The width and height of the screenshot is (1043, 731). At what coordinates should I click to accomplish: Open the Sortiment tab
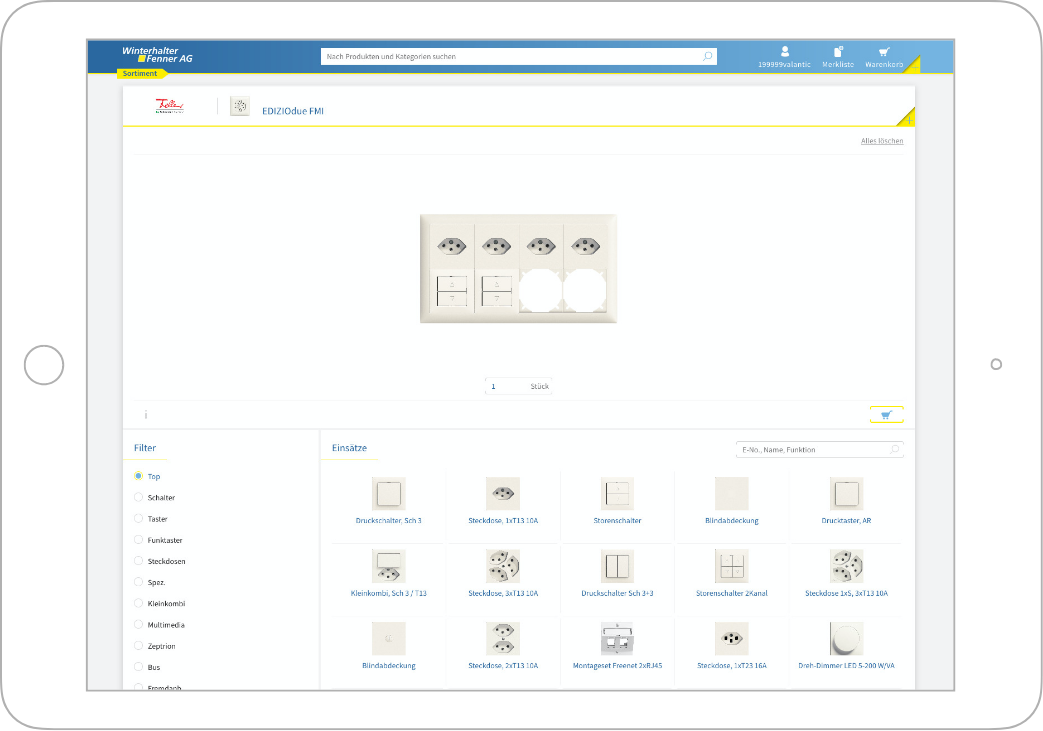coord(140,73)
